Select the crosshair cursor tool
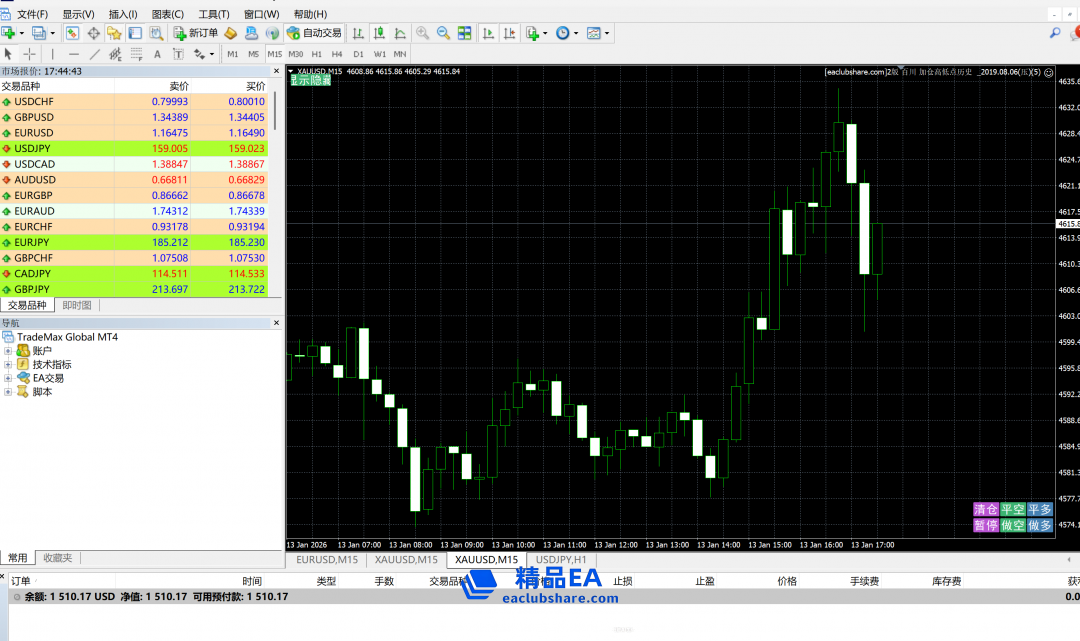The width and height of the screenshot is (1080, 641). tap(30, 54)
